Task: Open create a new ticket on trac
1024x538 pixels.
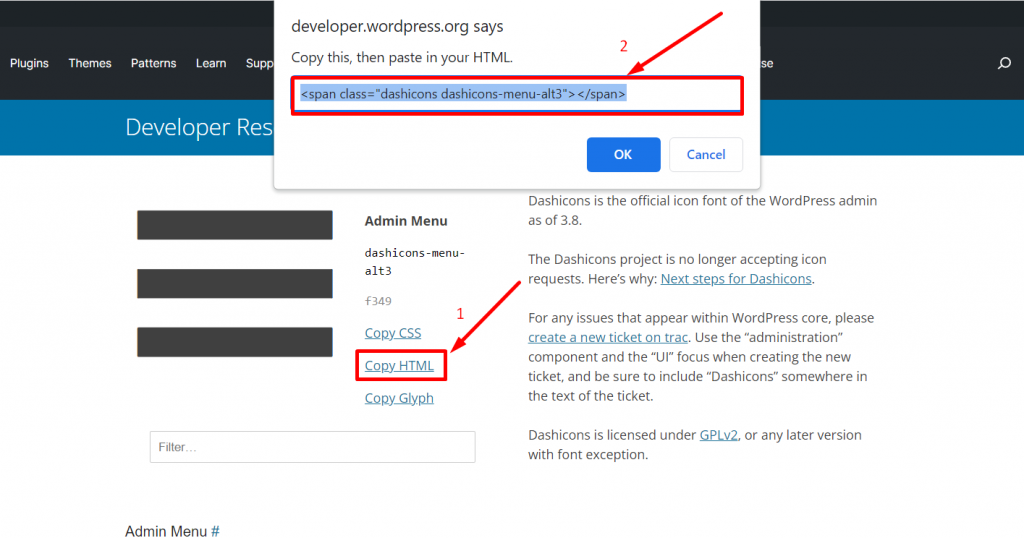Action: click(607, 338)
